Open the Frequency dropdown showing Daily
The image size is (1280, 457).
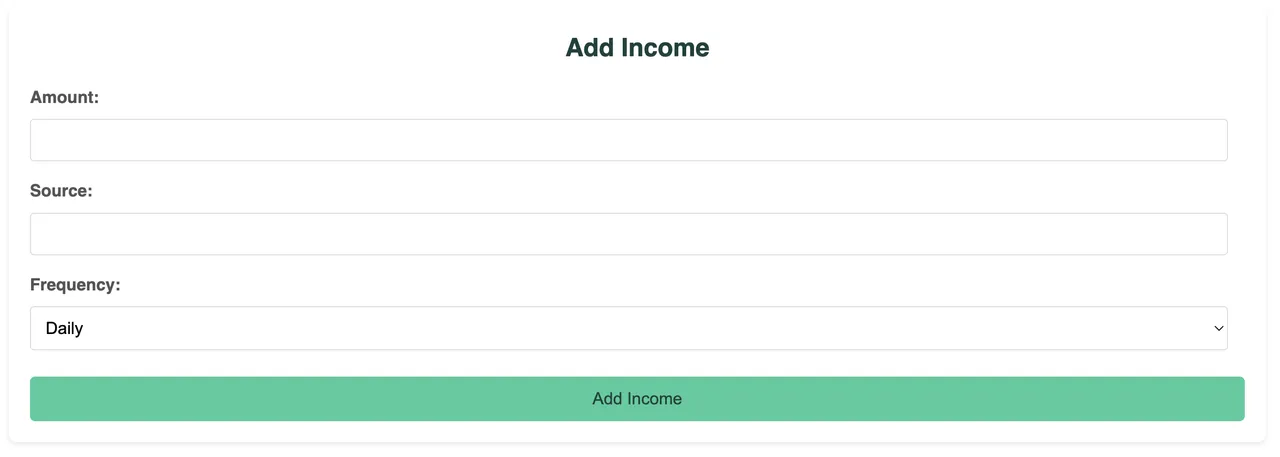coord(628,328)
